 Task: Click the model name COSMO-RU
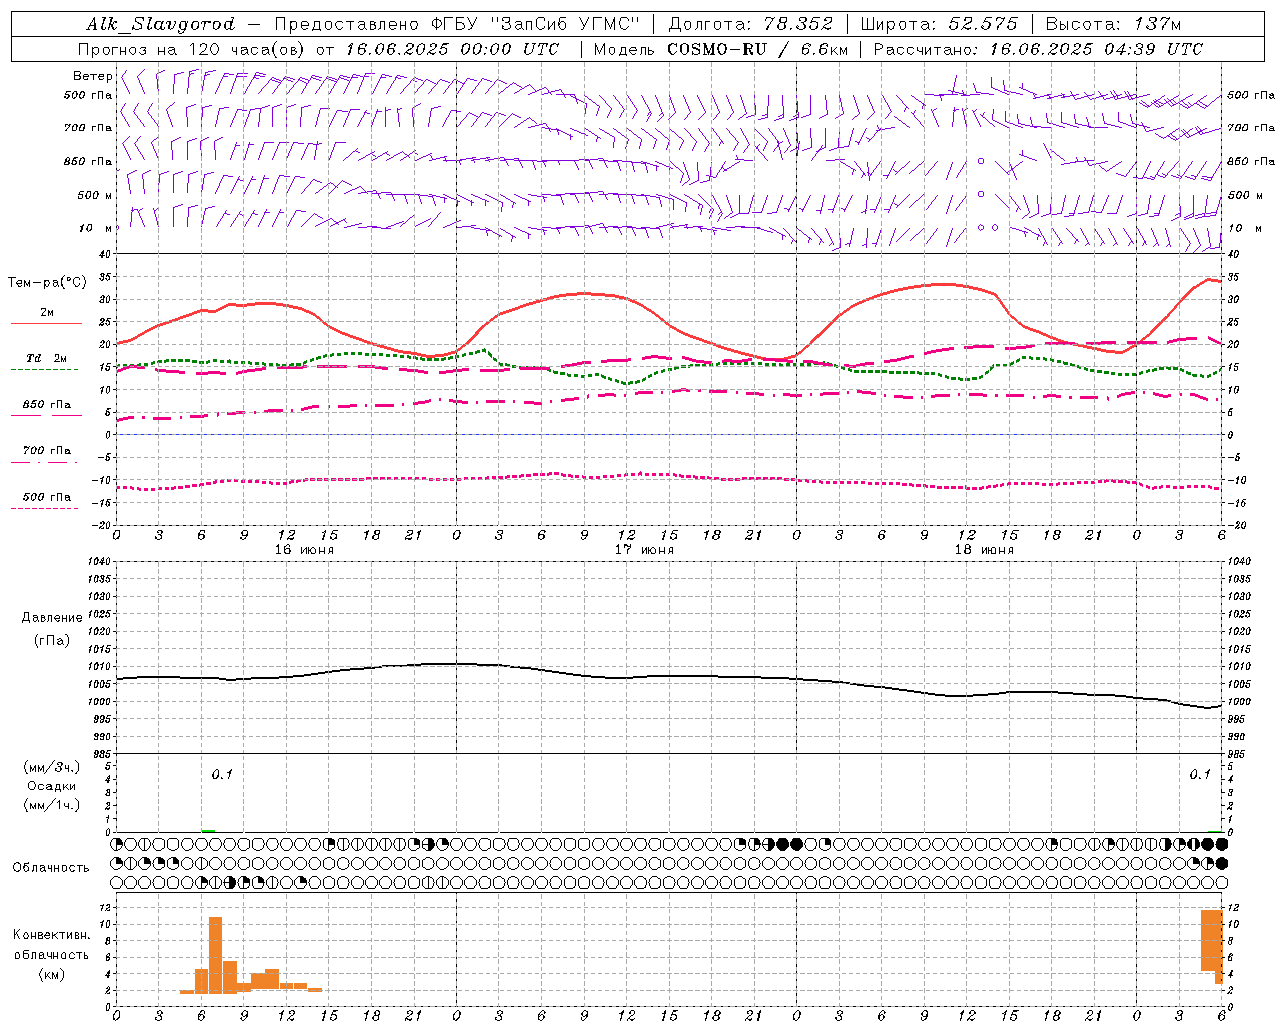click(716, 49)
